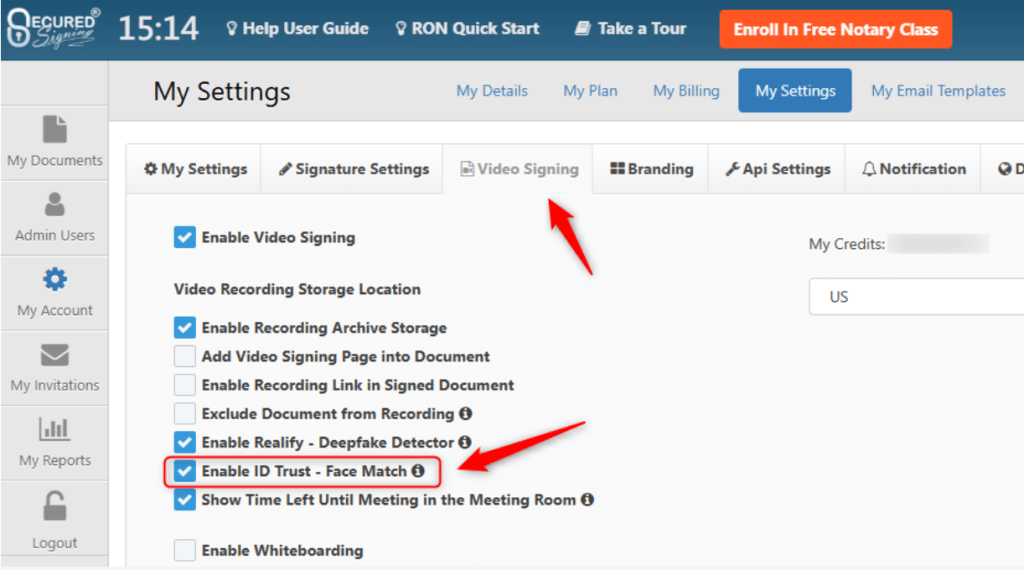This screenshot has height=570, width=1024.
Task: Switch to Signature Settings tab
Action: [x=353, y=169]
